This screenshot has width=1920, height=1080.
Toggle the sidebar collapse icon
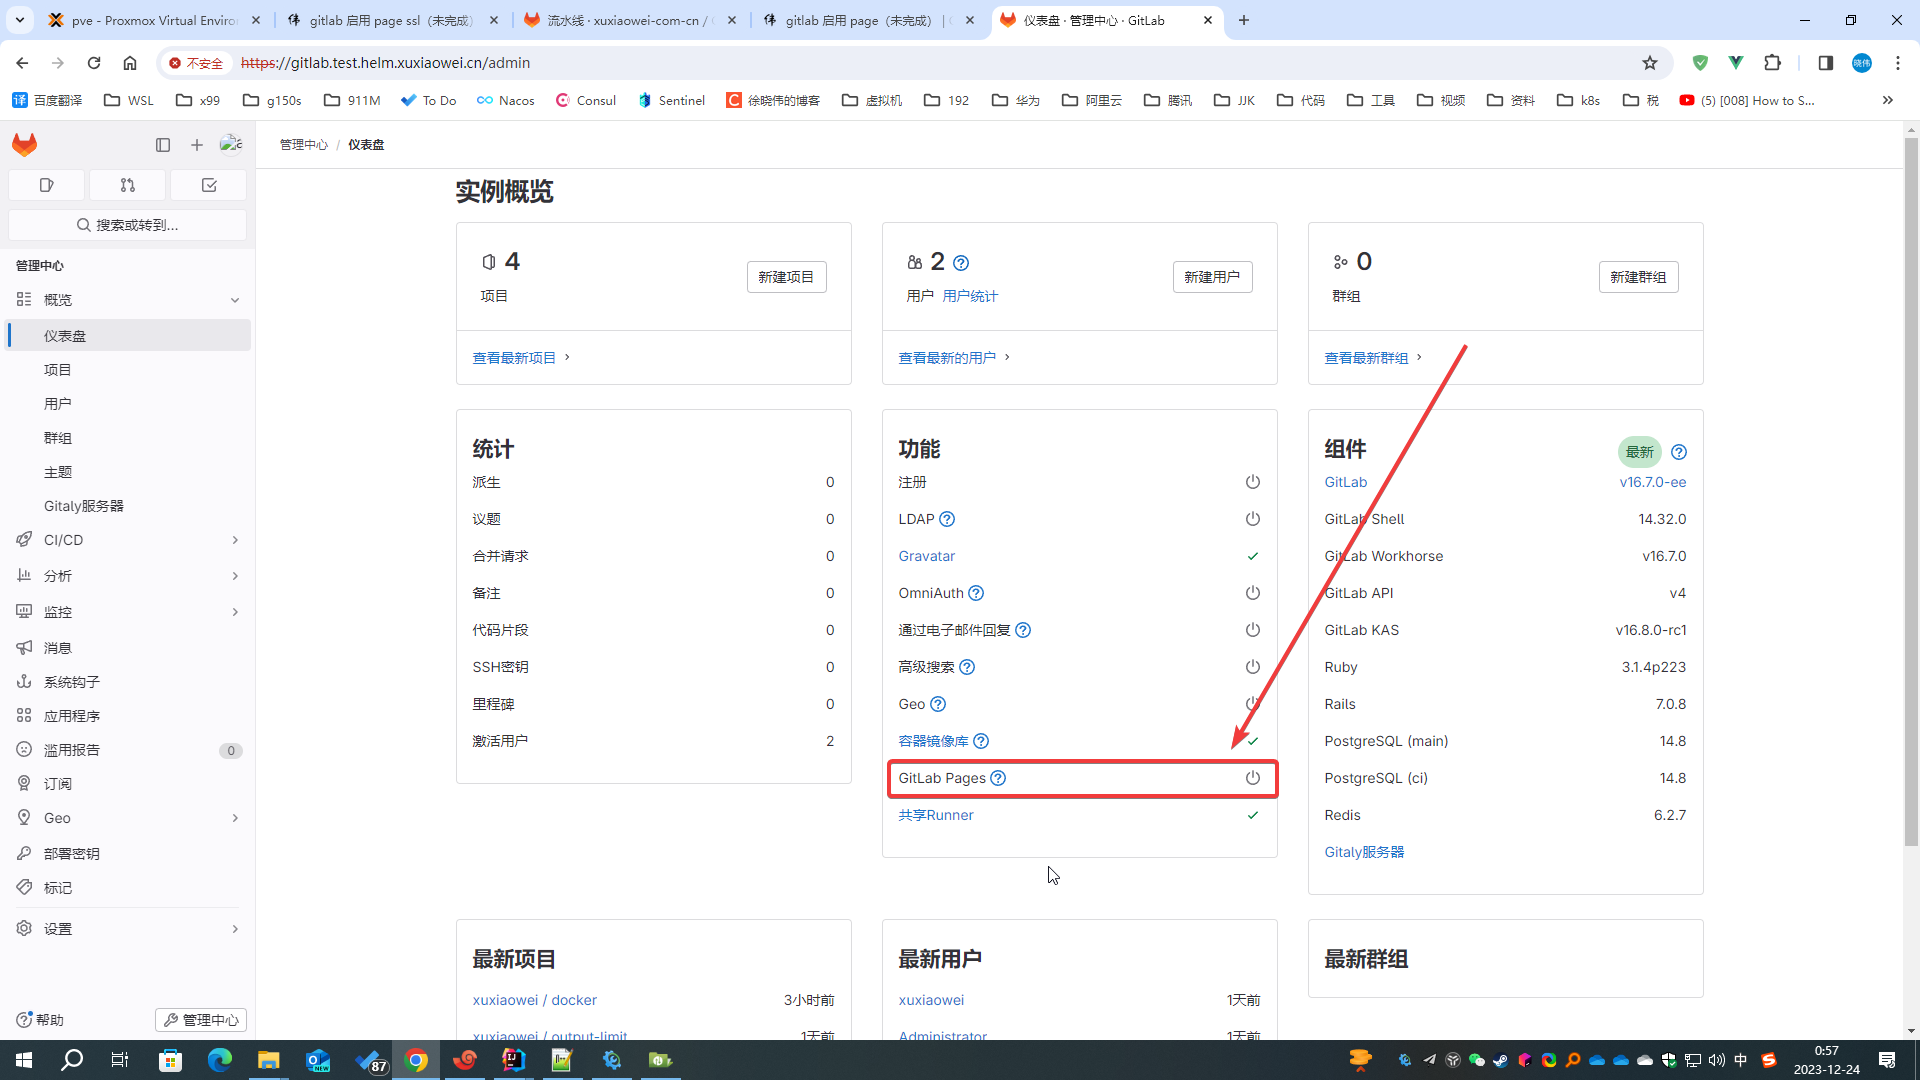coord(163,145)
